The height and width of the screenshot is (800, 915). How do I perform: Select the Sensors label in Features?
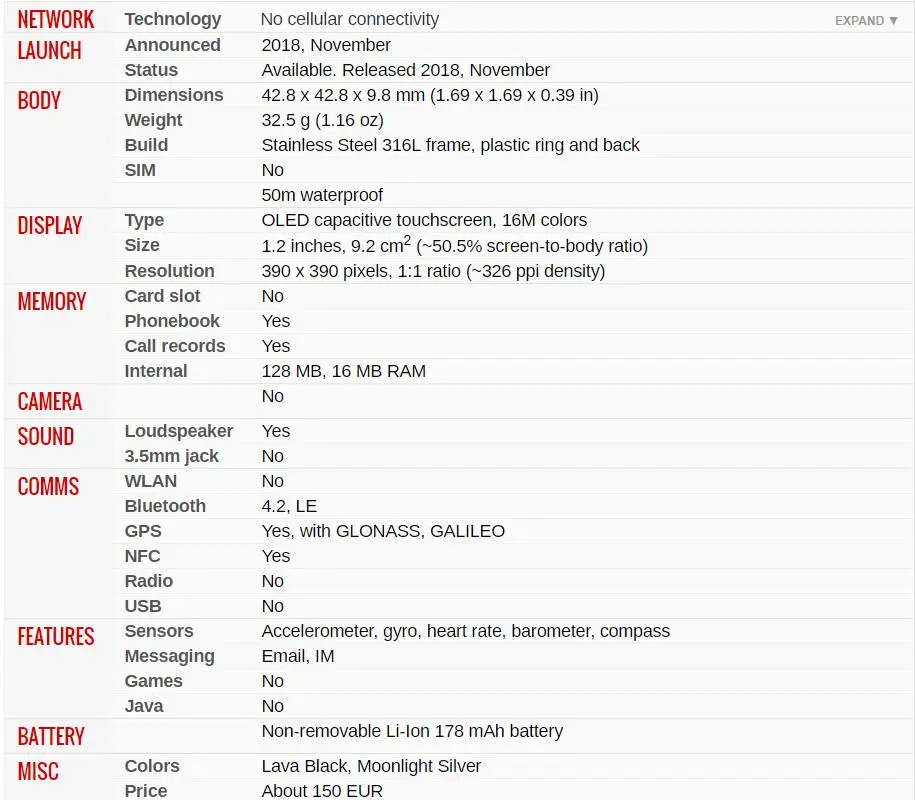(159, 631)
